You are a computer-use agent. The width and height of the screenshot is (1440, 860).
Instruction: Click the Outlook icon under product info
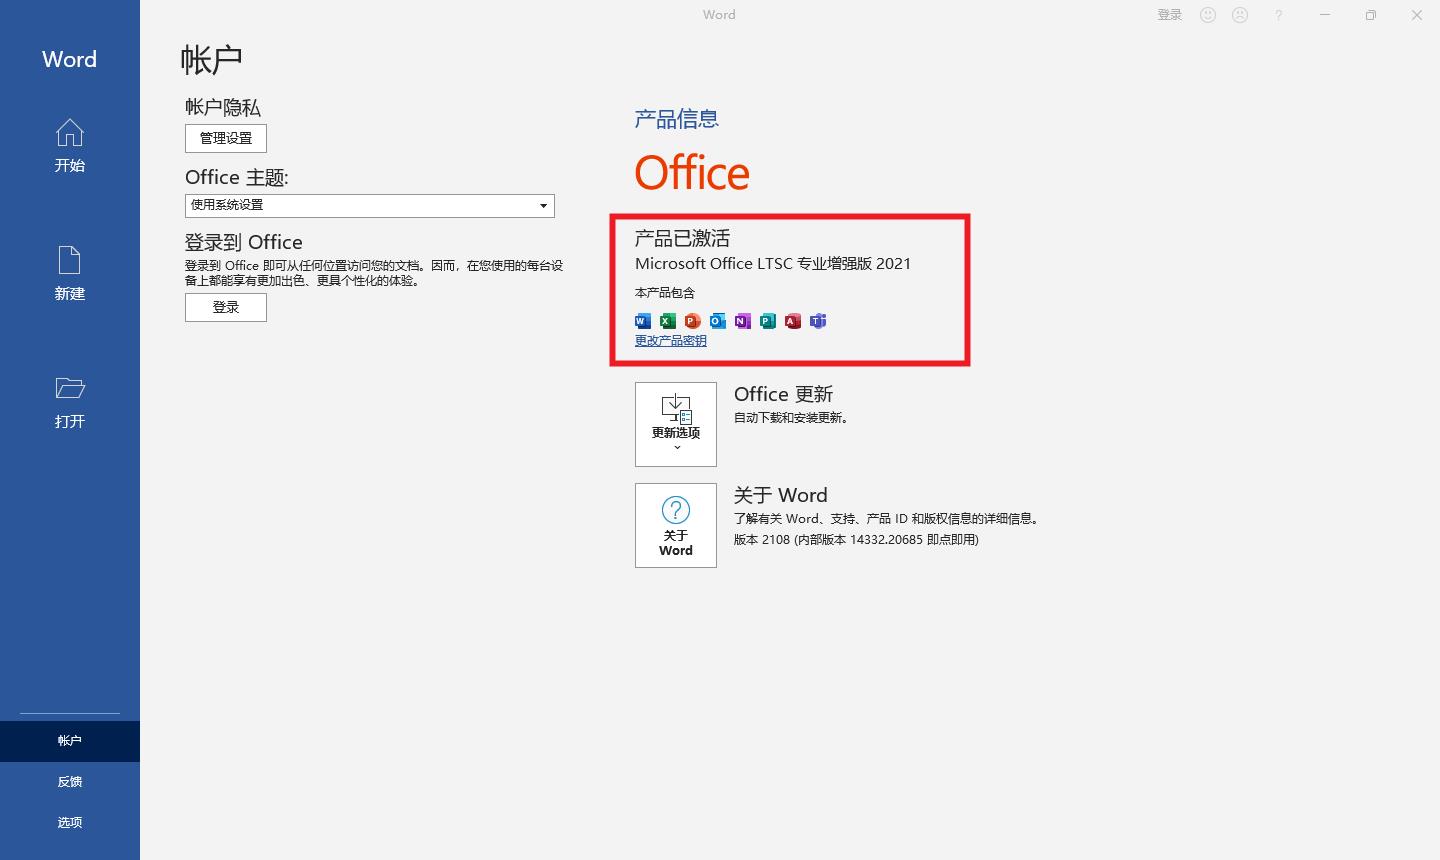717,320
